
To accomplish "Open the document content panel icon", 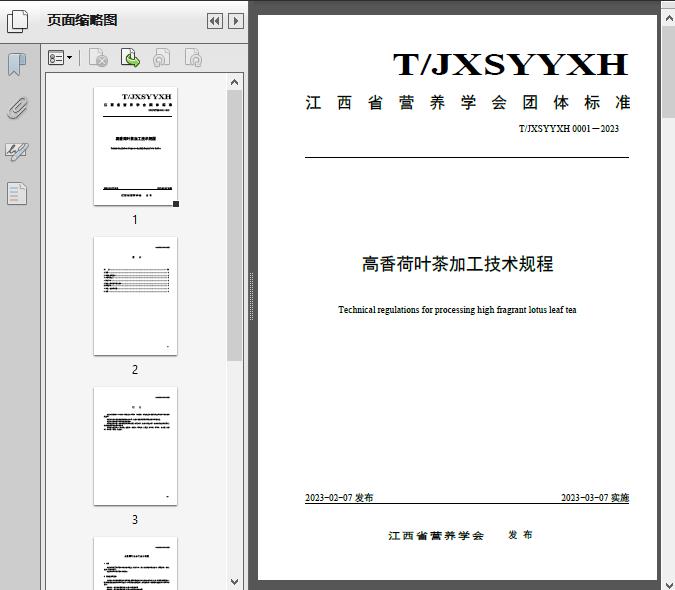I will click(x=17, y=193).
